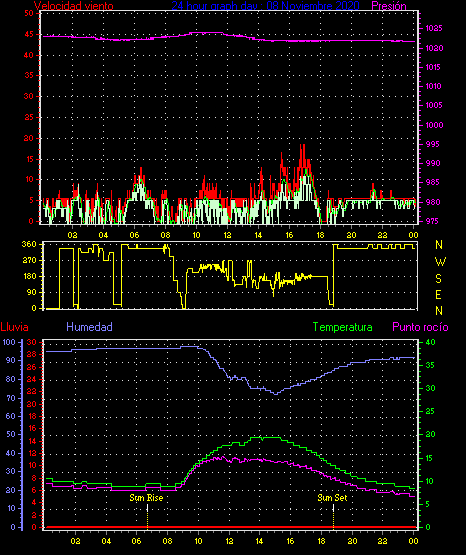Select the red 'Lluvia' legend label
The height and width of the screenshot is (555, 466).
(x=15, y=327)
